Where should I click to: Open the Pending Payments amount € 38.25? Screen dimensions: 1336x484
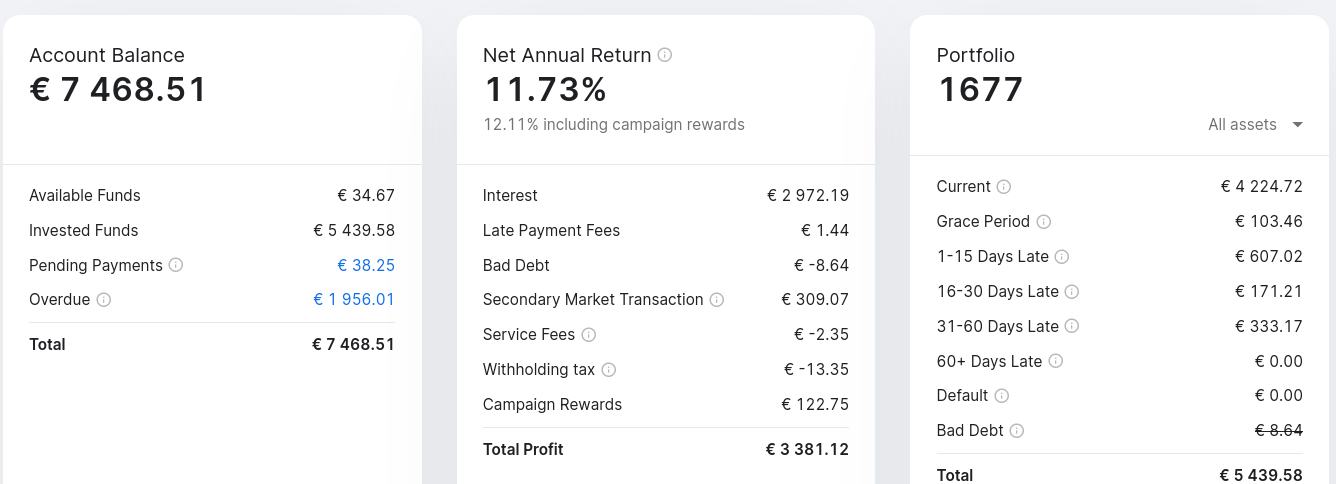point(366,265)
